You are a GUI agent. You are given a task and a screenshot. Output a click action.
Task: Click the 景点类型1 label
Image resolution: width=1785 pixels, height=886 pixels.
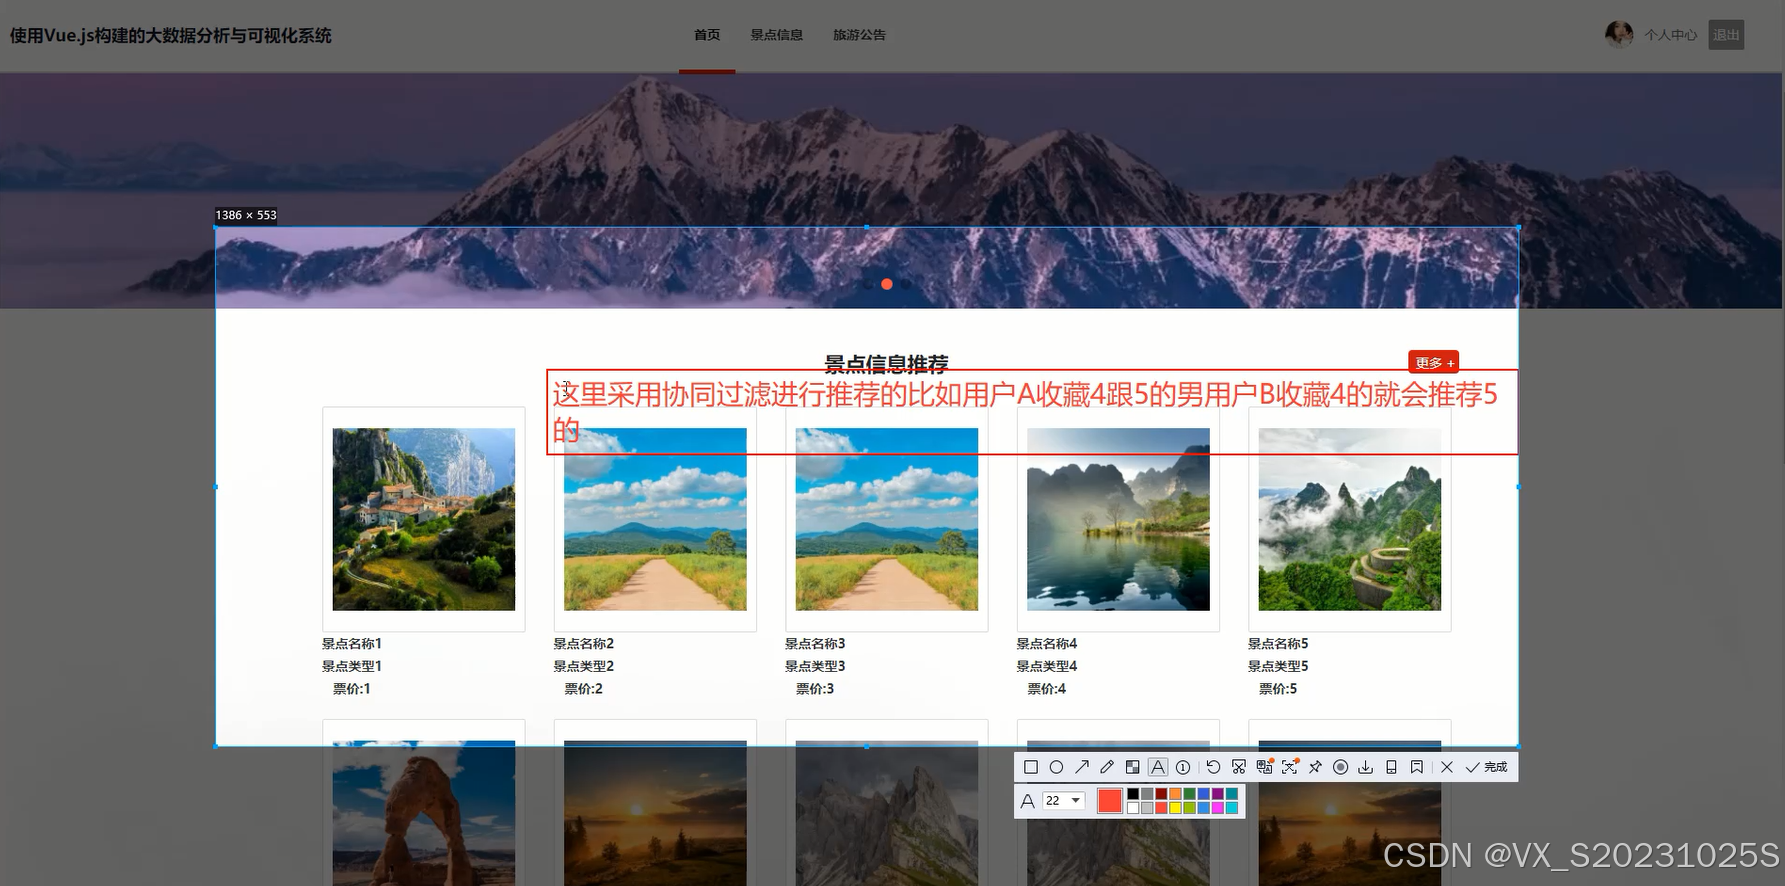[x=352, y=666]
